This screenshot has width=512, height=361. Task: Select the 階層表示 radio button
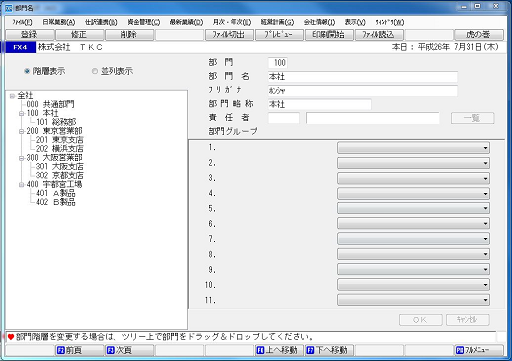coord(27,71)
